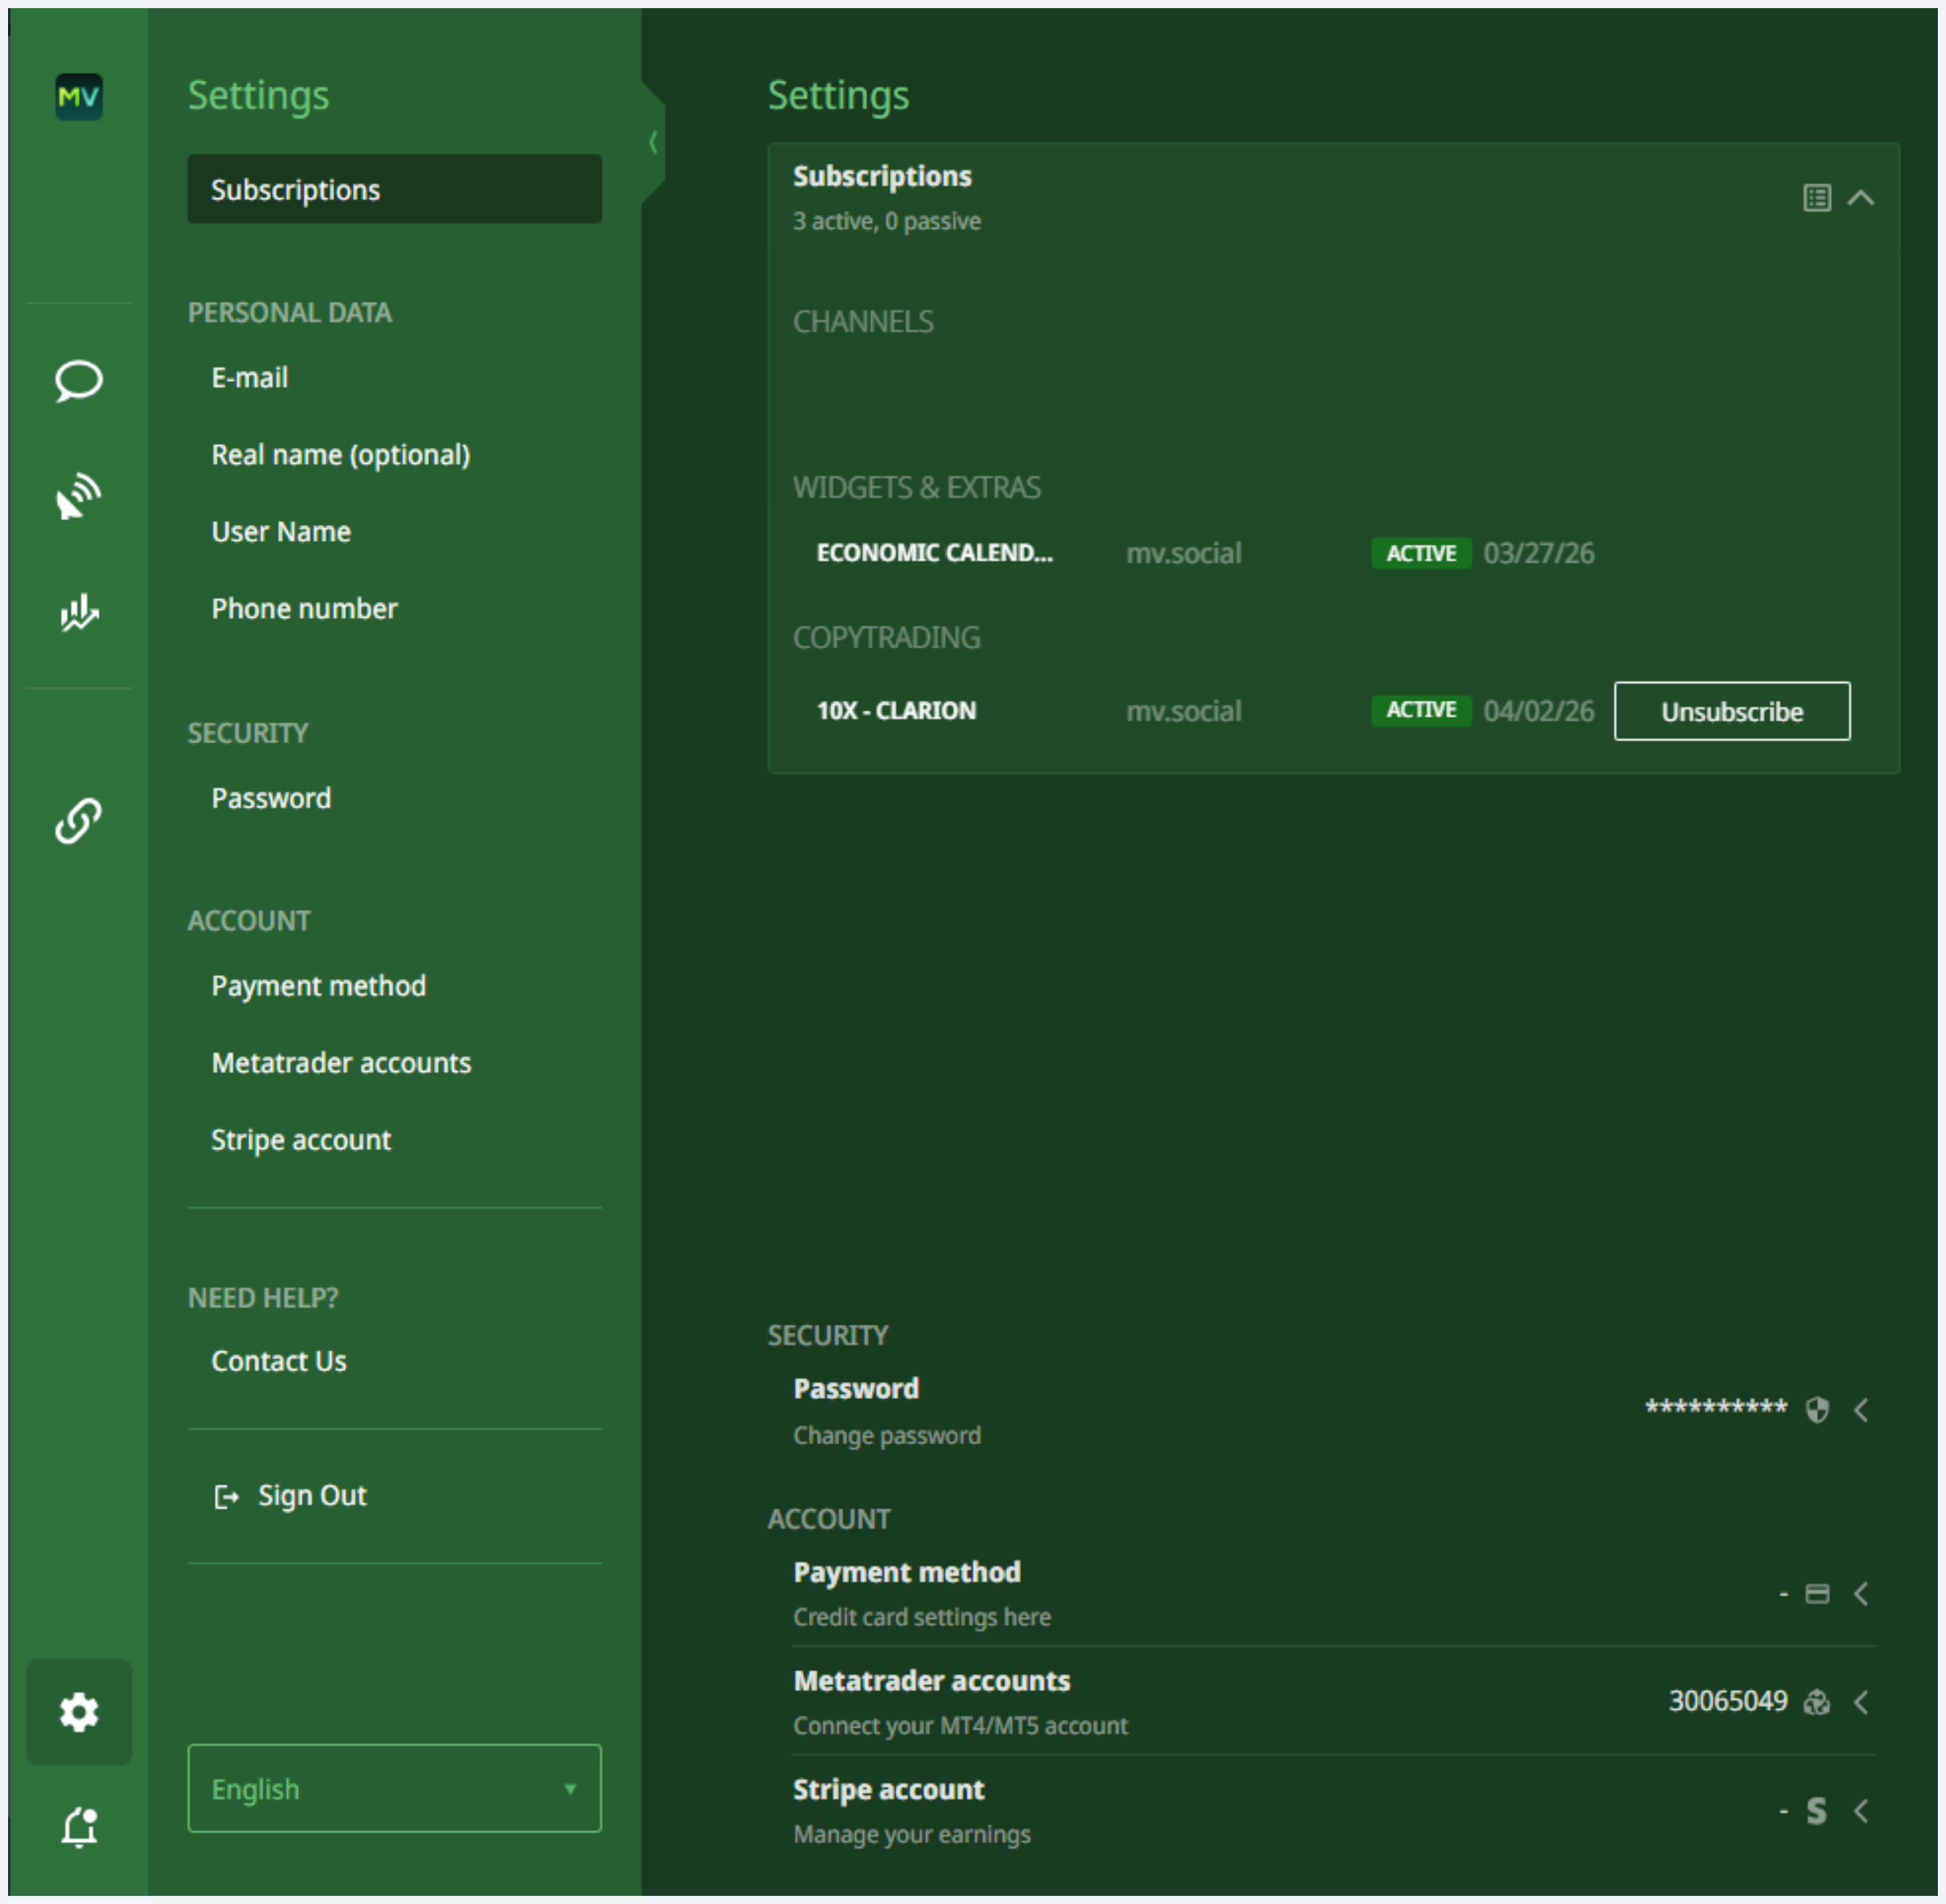Click the Metatrader account number 30065049
Screen dimensions: 1946x1904
1727,1702
